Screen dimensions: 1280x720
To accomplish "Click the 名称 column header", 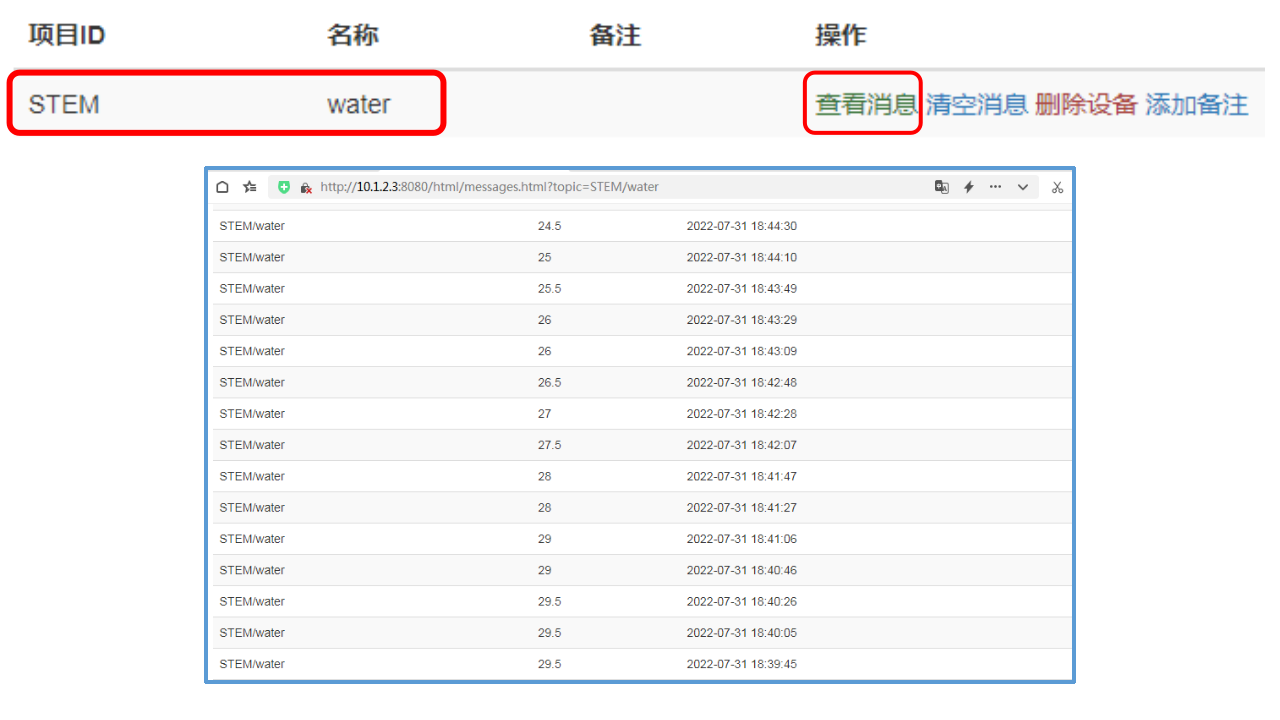I will pos(352,35).
